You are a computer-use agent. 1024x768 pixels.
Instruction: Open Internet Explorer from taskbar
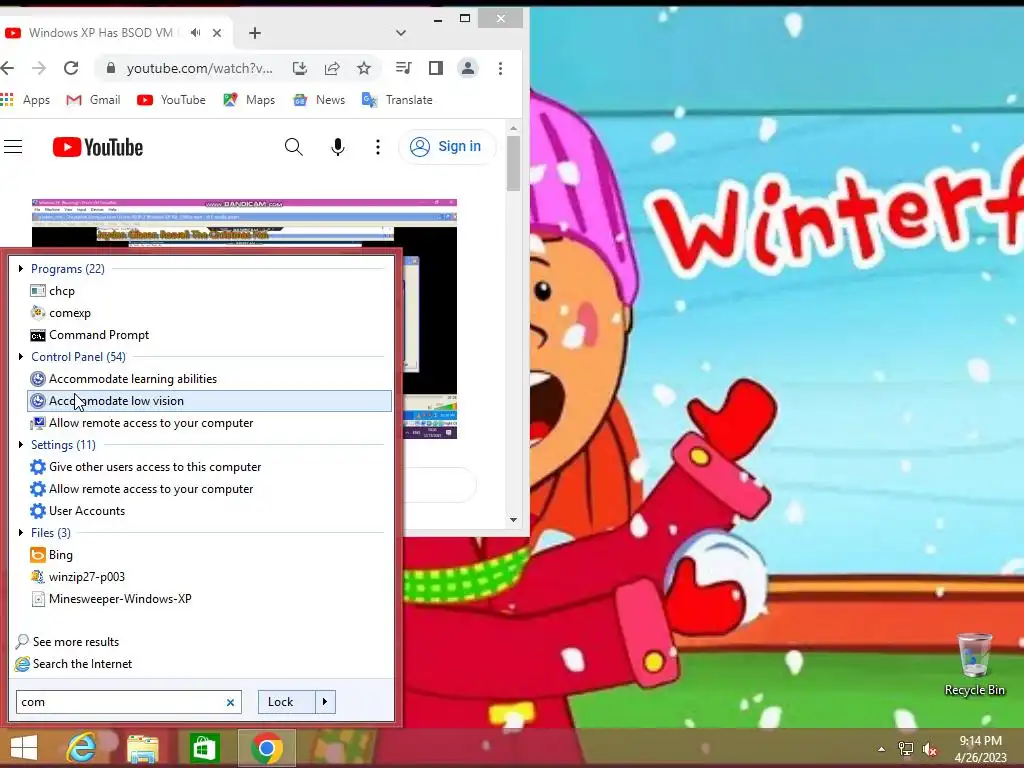[82, 748]
